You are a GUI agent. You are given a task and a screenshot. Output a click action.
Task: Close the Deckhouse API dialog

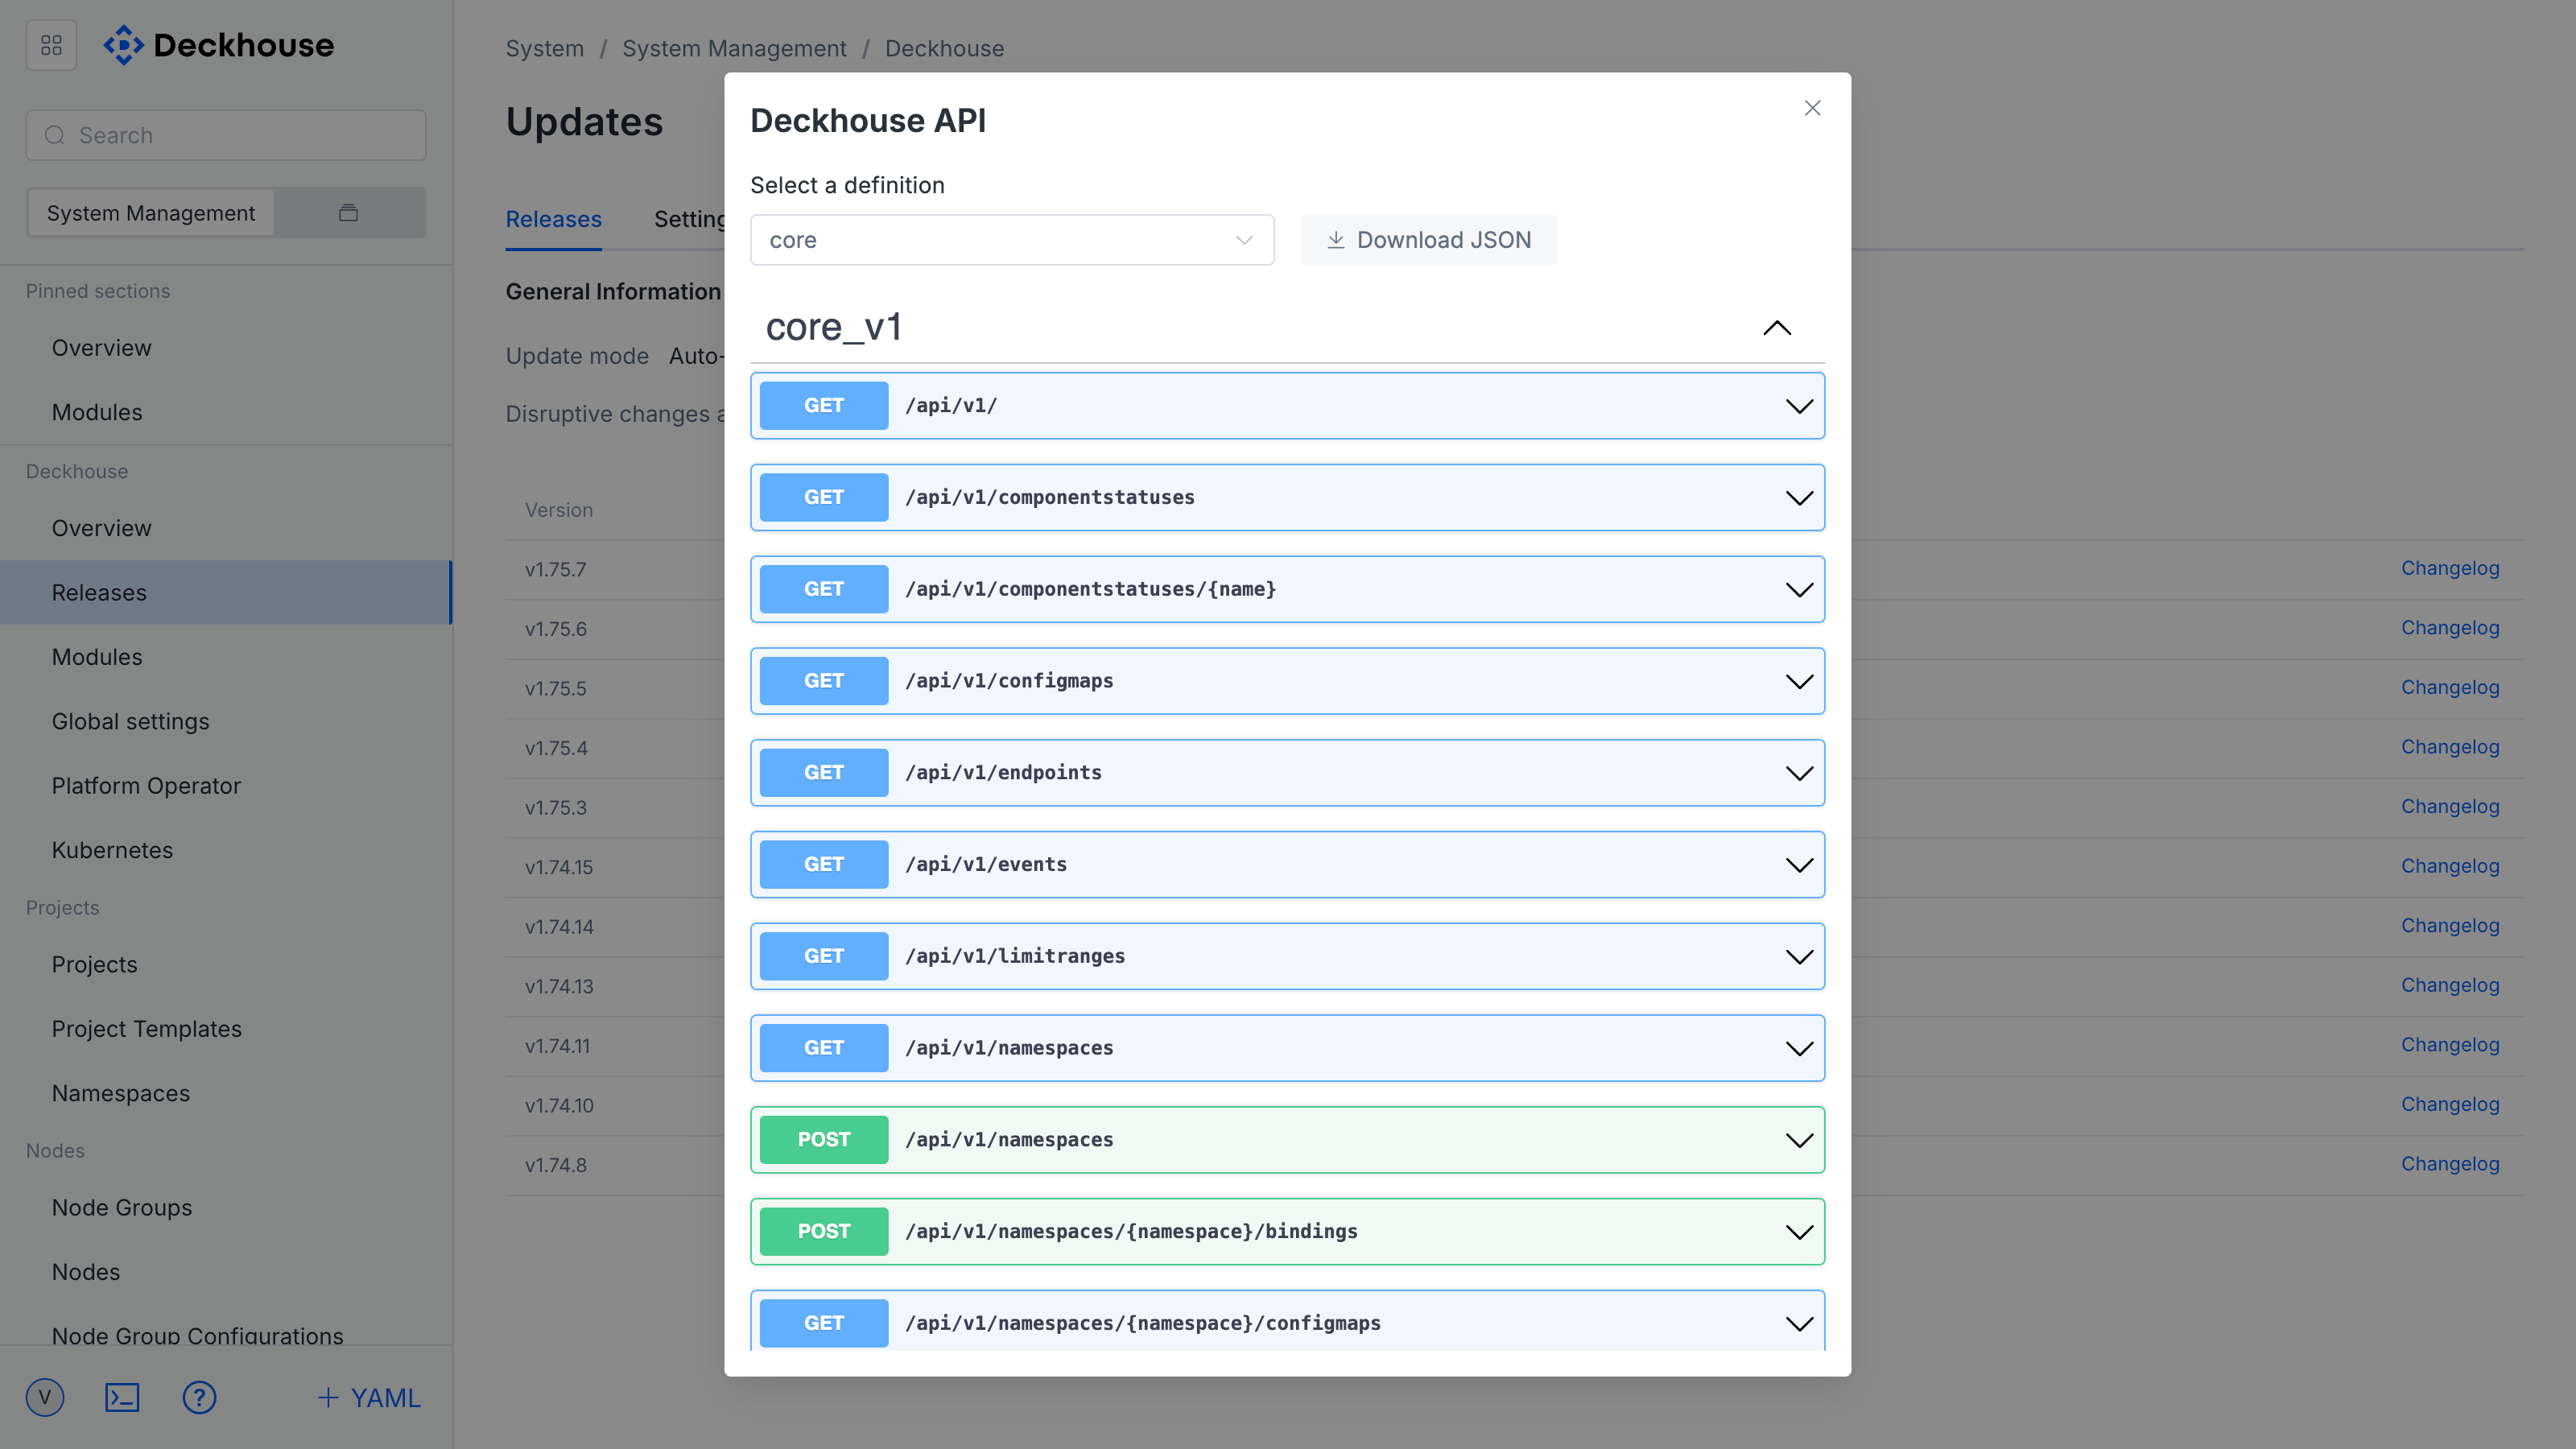tap(1812, 108)
